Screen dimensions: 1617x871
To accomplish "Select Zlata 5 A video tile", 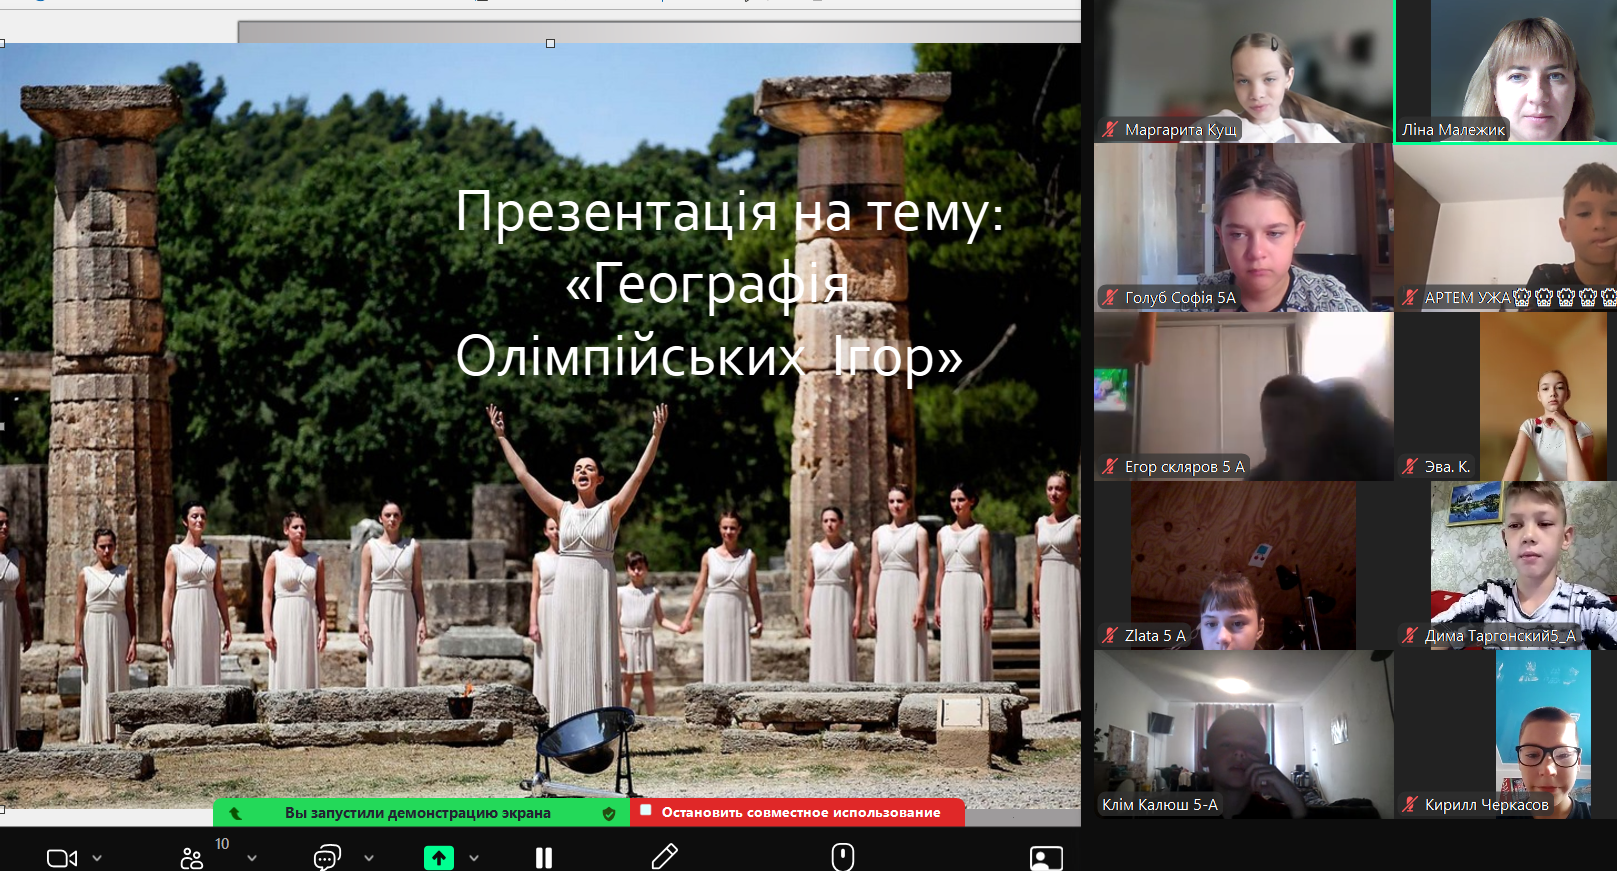I will point(1243,566).
